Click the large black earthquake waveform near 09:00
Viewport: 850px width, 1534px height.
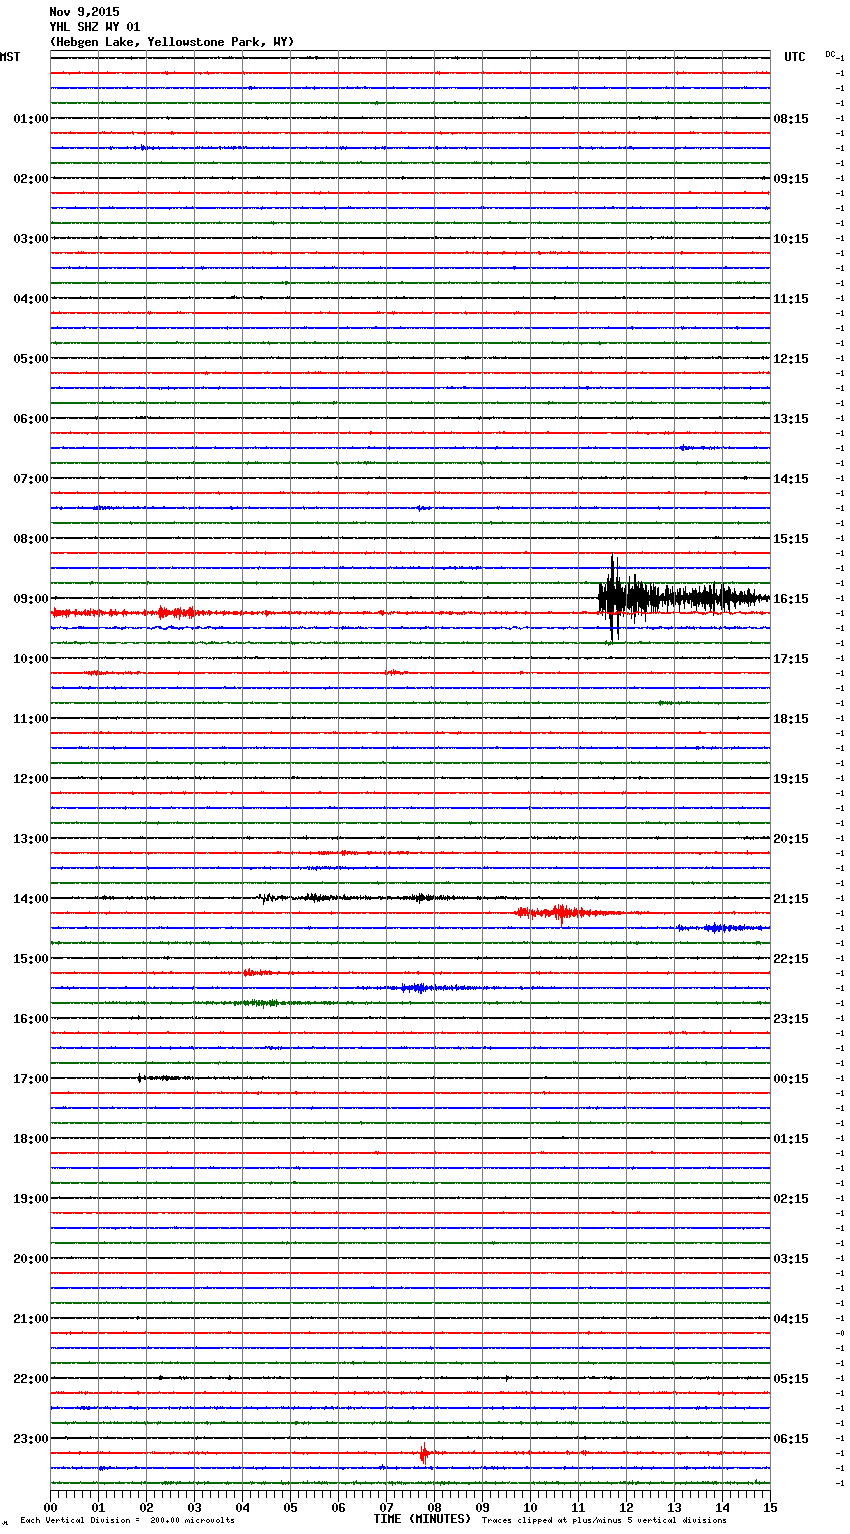tap(684, 598)
